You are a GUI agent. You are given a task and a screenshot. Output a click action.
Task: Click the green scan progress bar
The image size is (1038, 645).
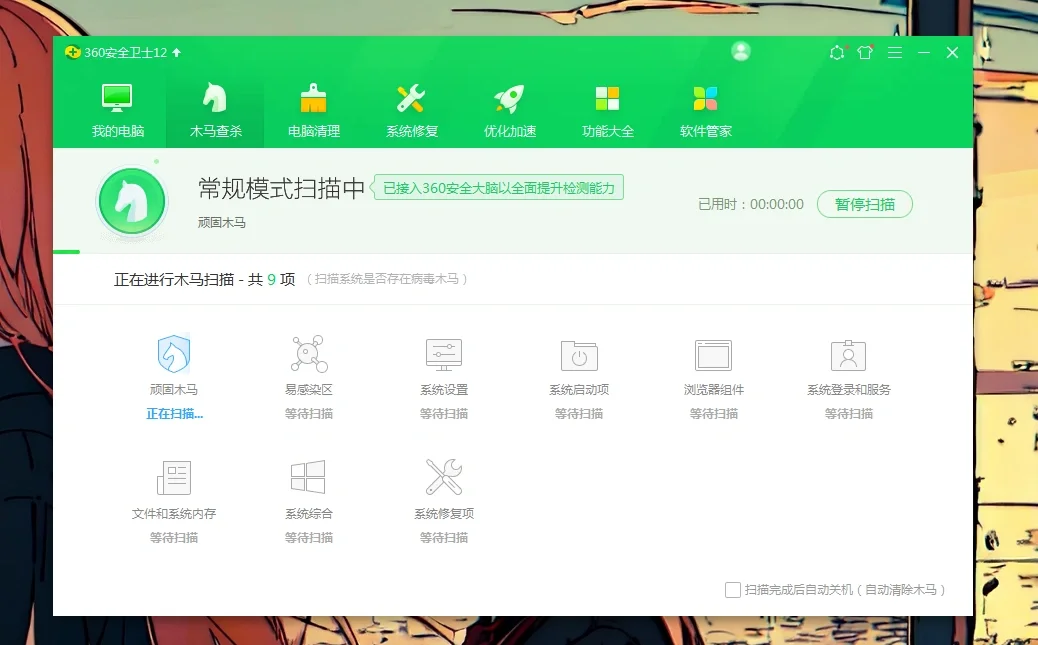coord(67,251)
